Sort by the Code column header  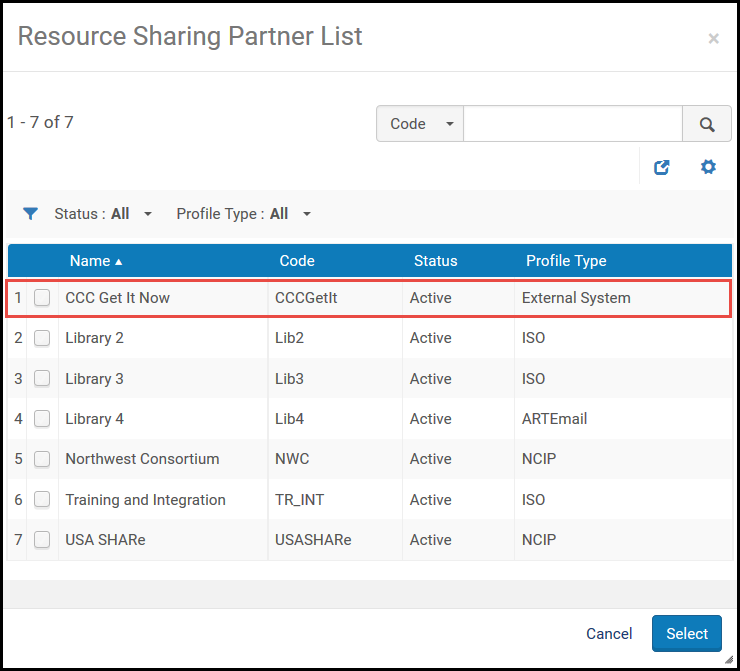pos(297,260)
